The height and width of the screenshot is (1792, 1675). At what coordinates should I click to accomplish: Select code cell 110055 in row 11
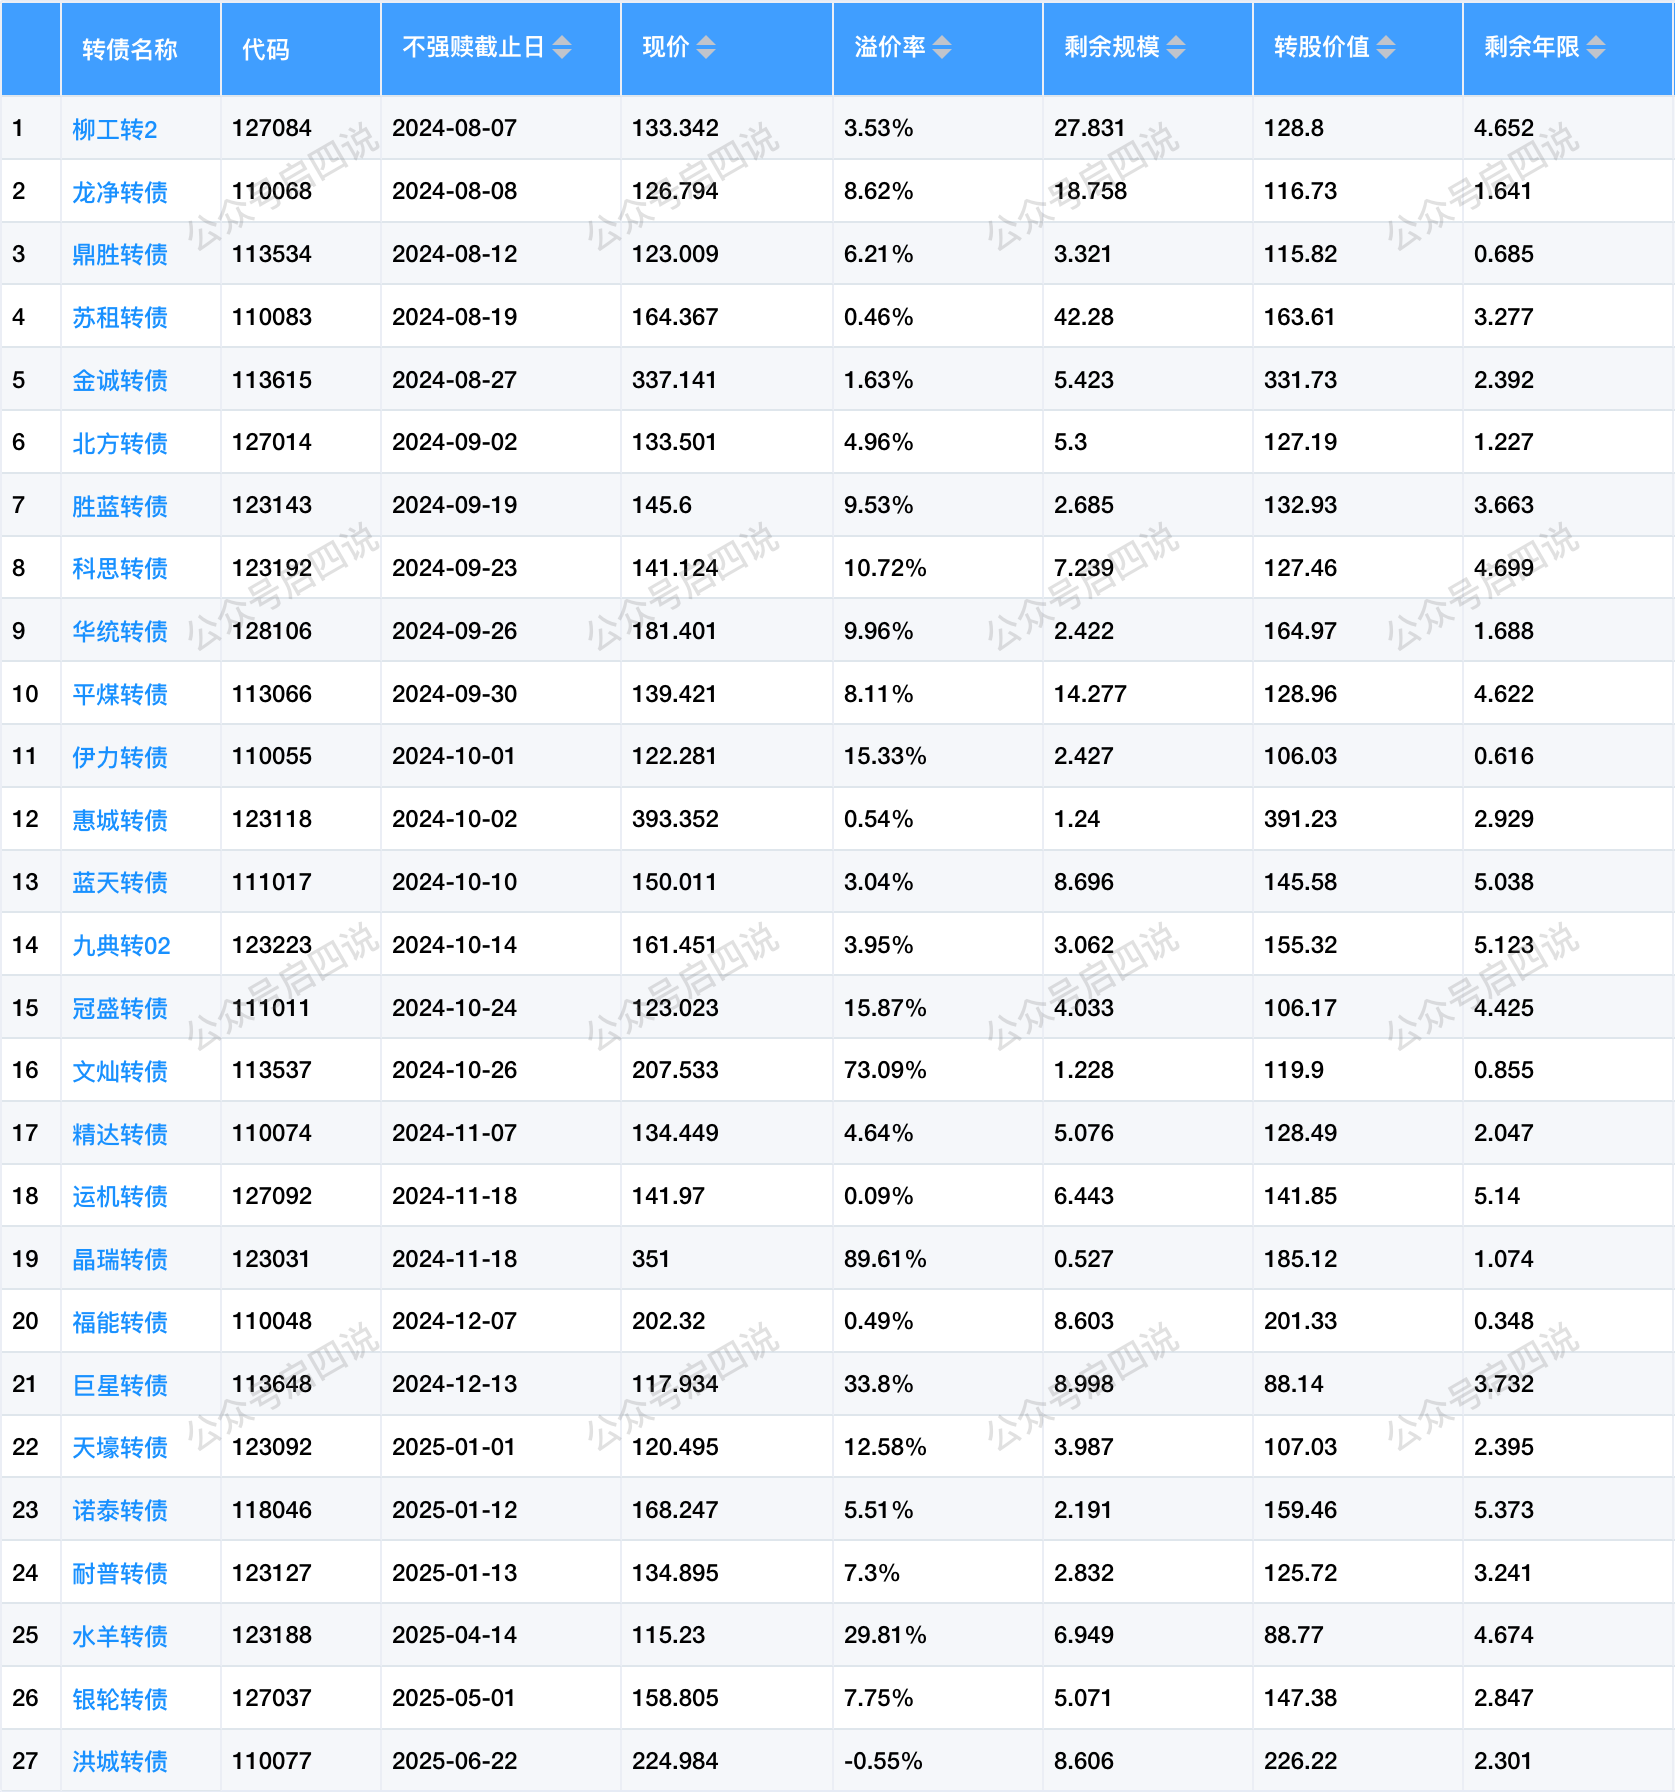tap(272, 757)
